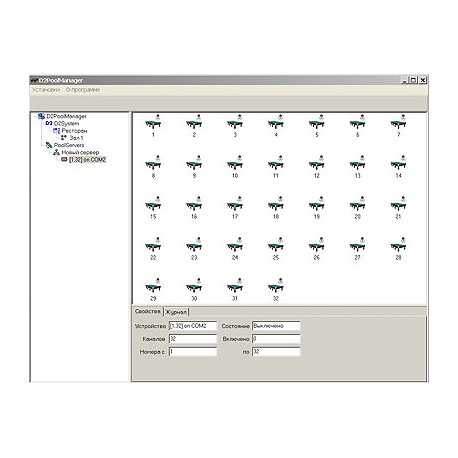458x458 pixels.
Task: Maximize the D2PoolManager window
Action: pyautogui.click(x=413, y=80)
